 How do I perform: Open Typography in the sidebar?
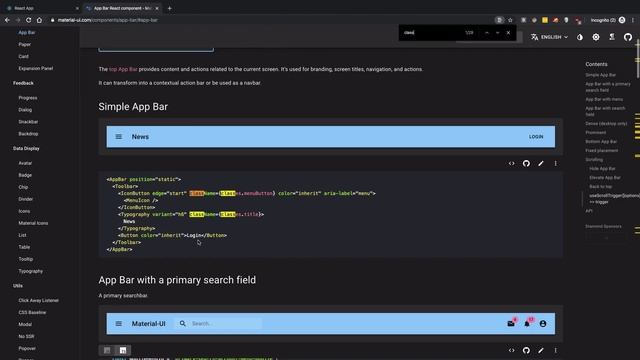tap(31, 271)
